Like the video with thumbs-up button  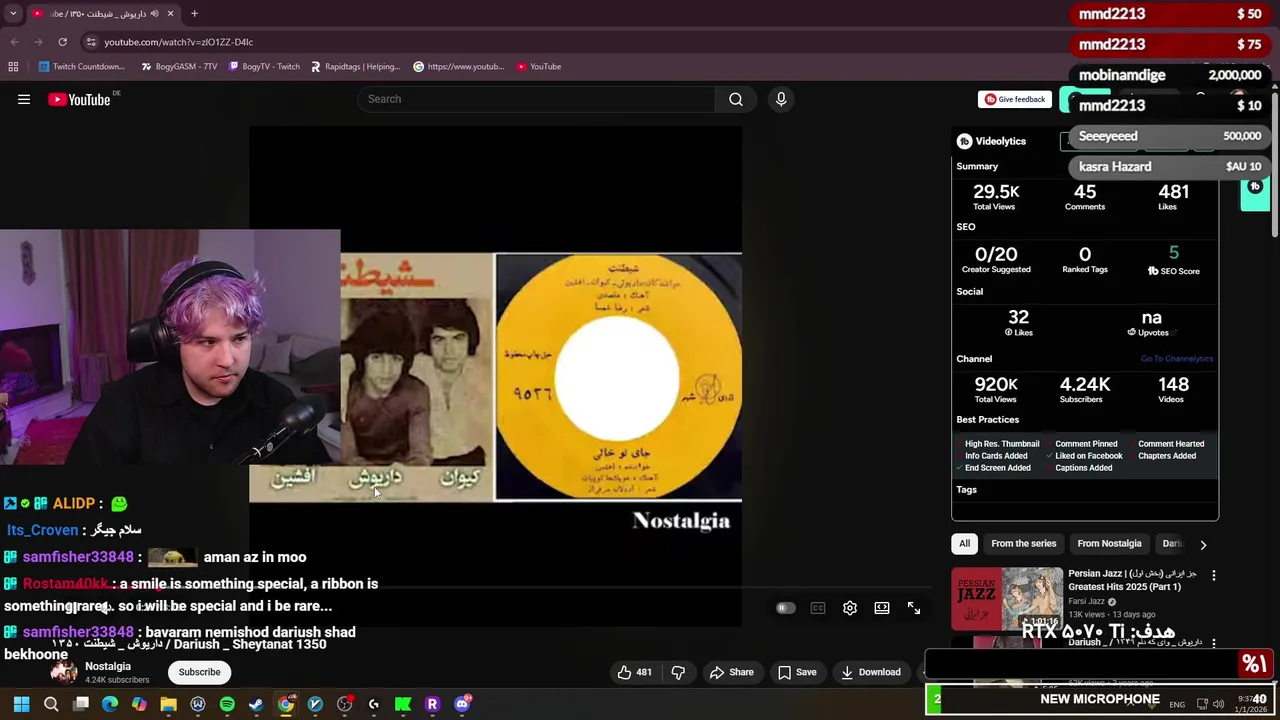(635, 672)
